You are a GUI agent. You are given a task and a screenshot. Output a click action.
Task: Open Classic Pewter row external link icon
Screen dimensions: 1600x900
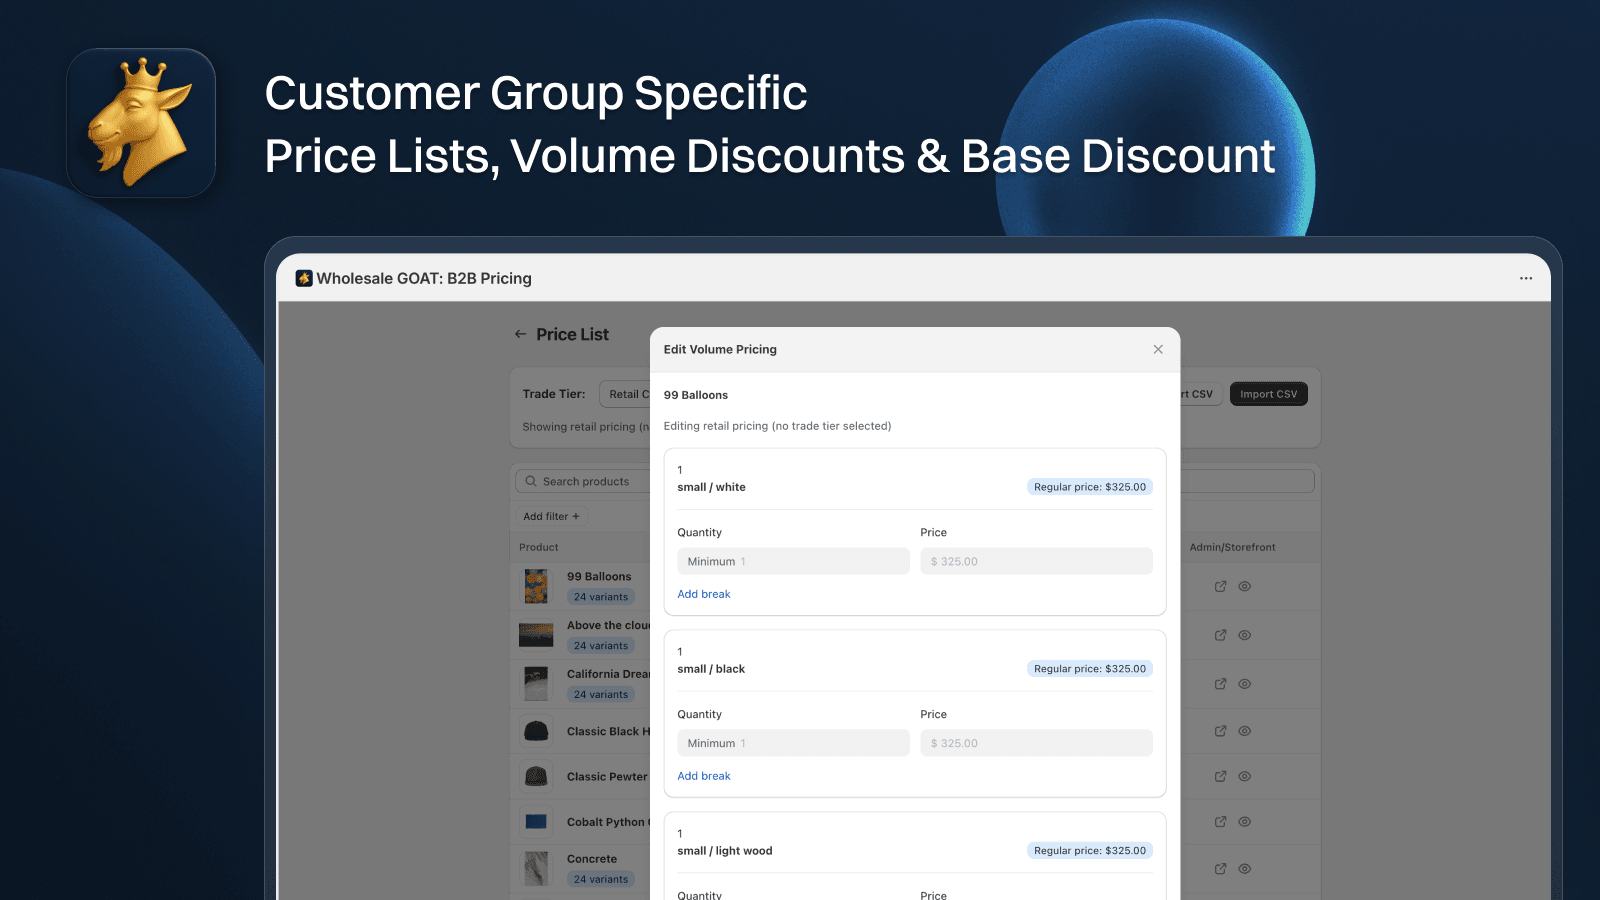pos(1220,776)
